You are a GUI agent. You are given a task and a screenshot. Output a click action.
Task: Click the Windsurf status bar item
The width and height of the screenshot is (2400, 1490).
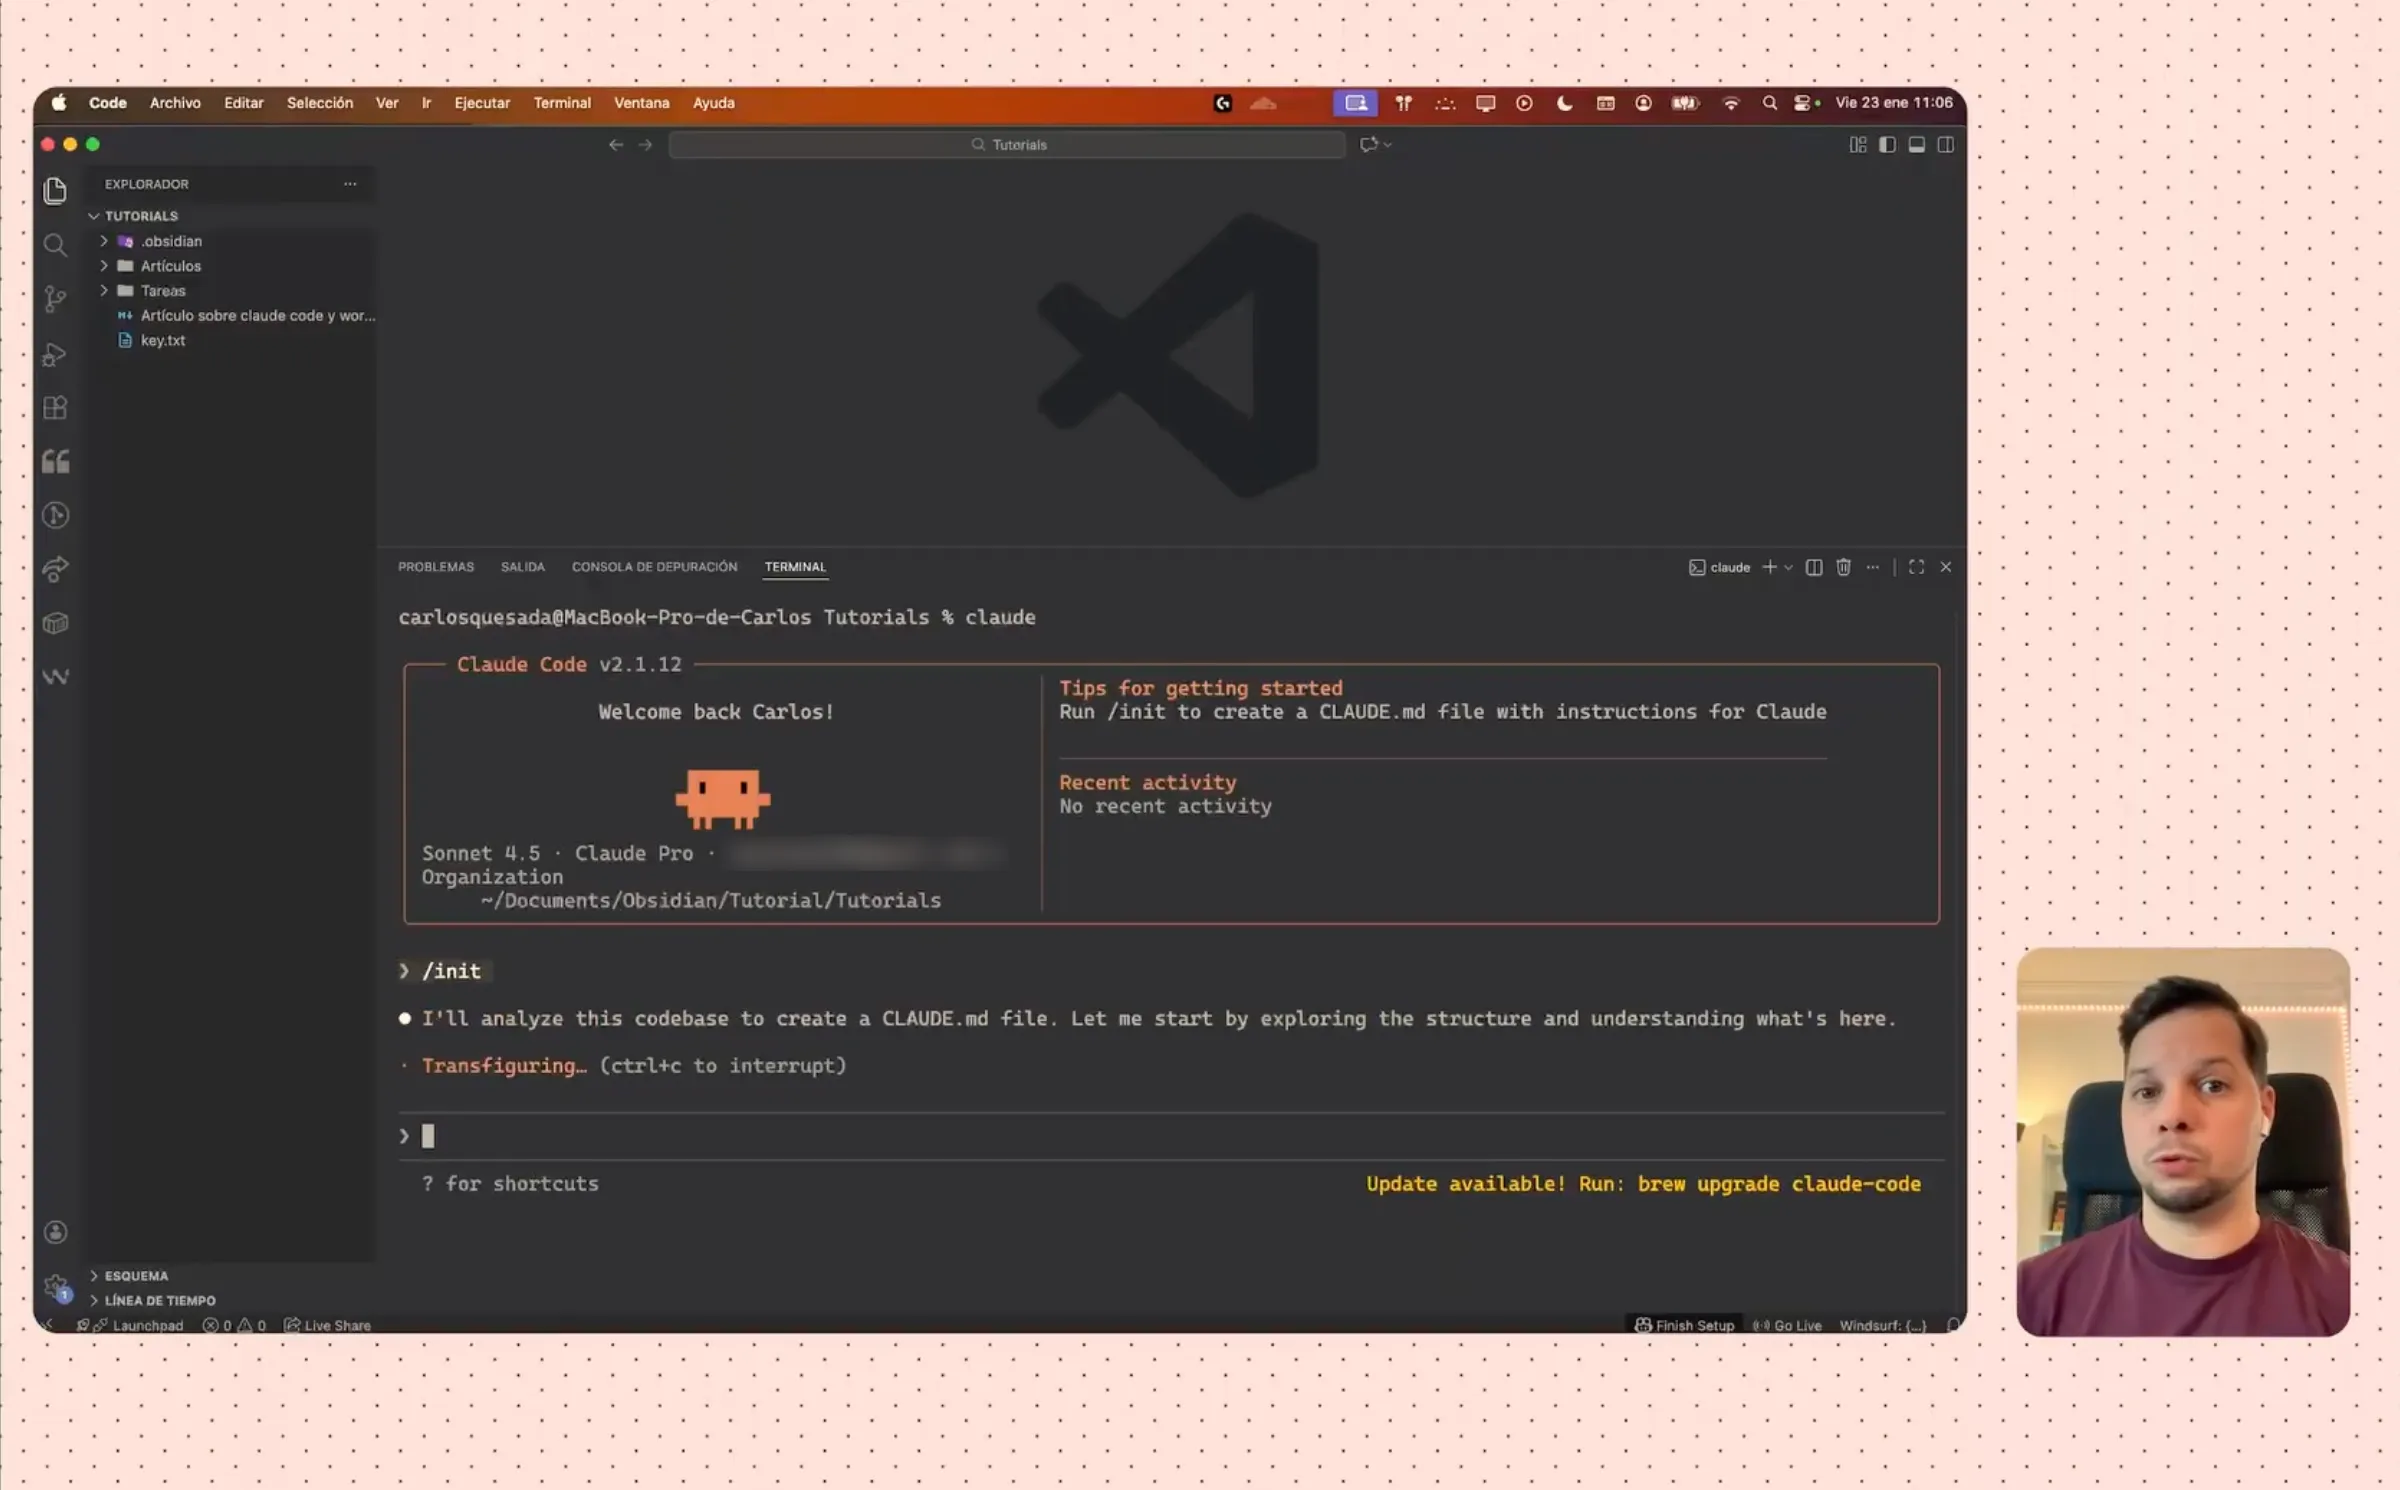pos(1883,1325)
